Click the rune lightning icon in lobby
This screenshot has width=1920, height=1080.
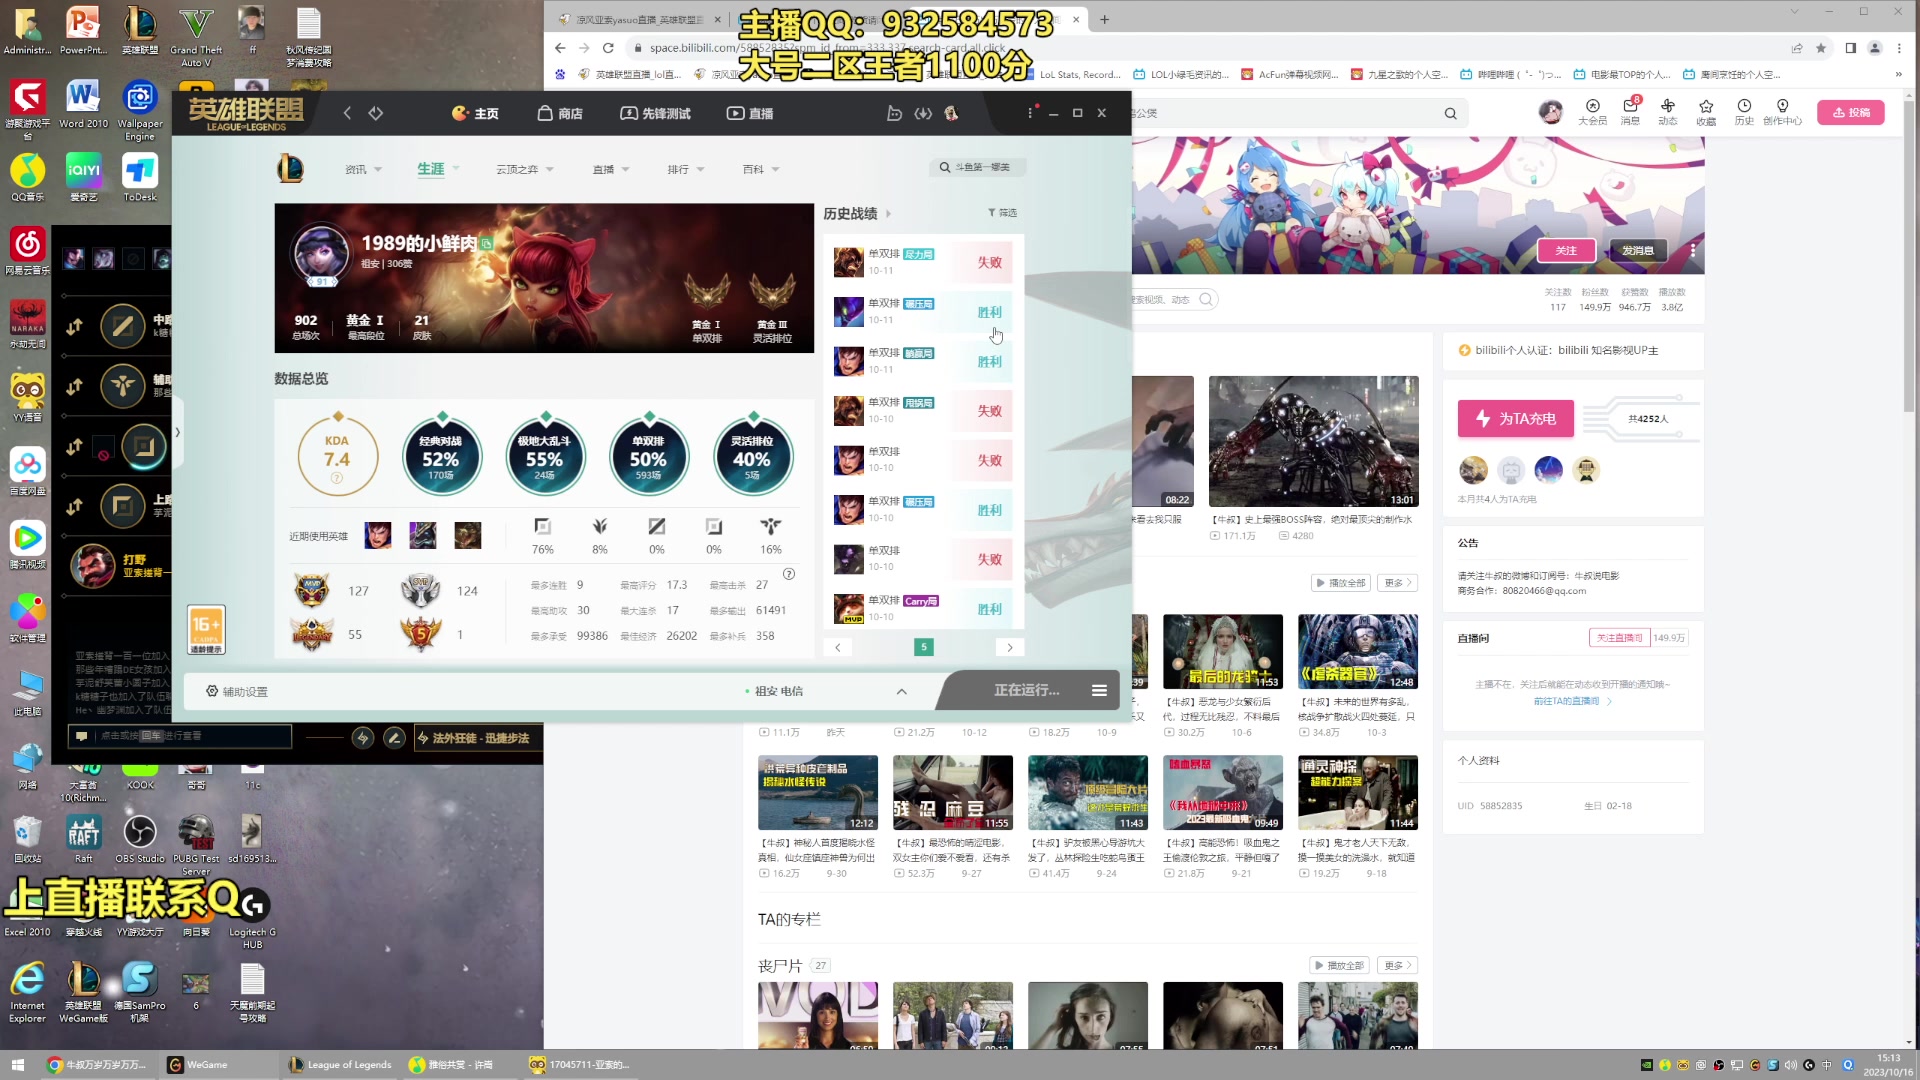tap(363, 738)
